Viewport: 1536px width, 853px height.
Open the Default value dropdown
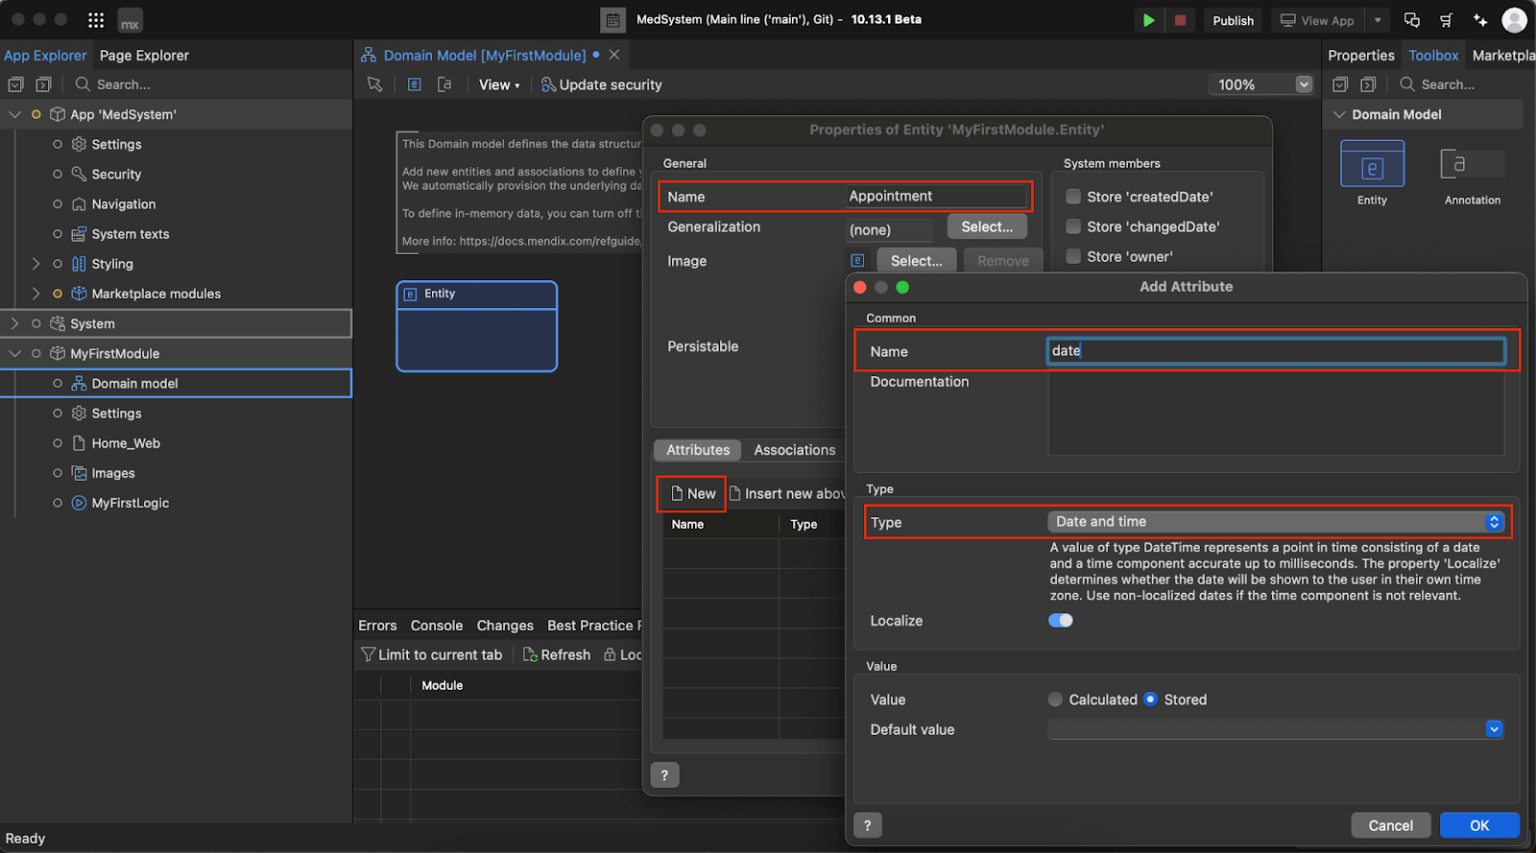coord(1494,729)
